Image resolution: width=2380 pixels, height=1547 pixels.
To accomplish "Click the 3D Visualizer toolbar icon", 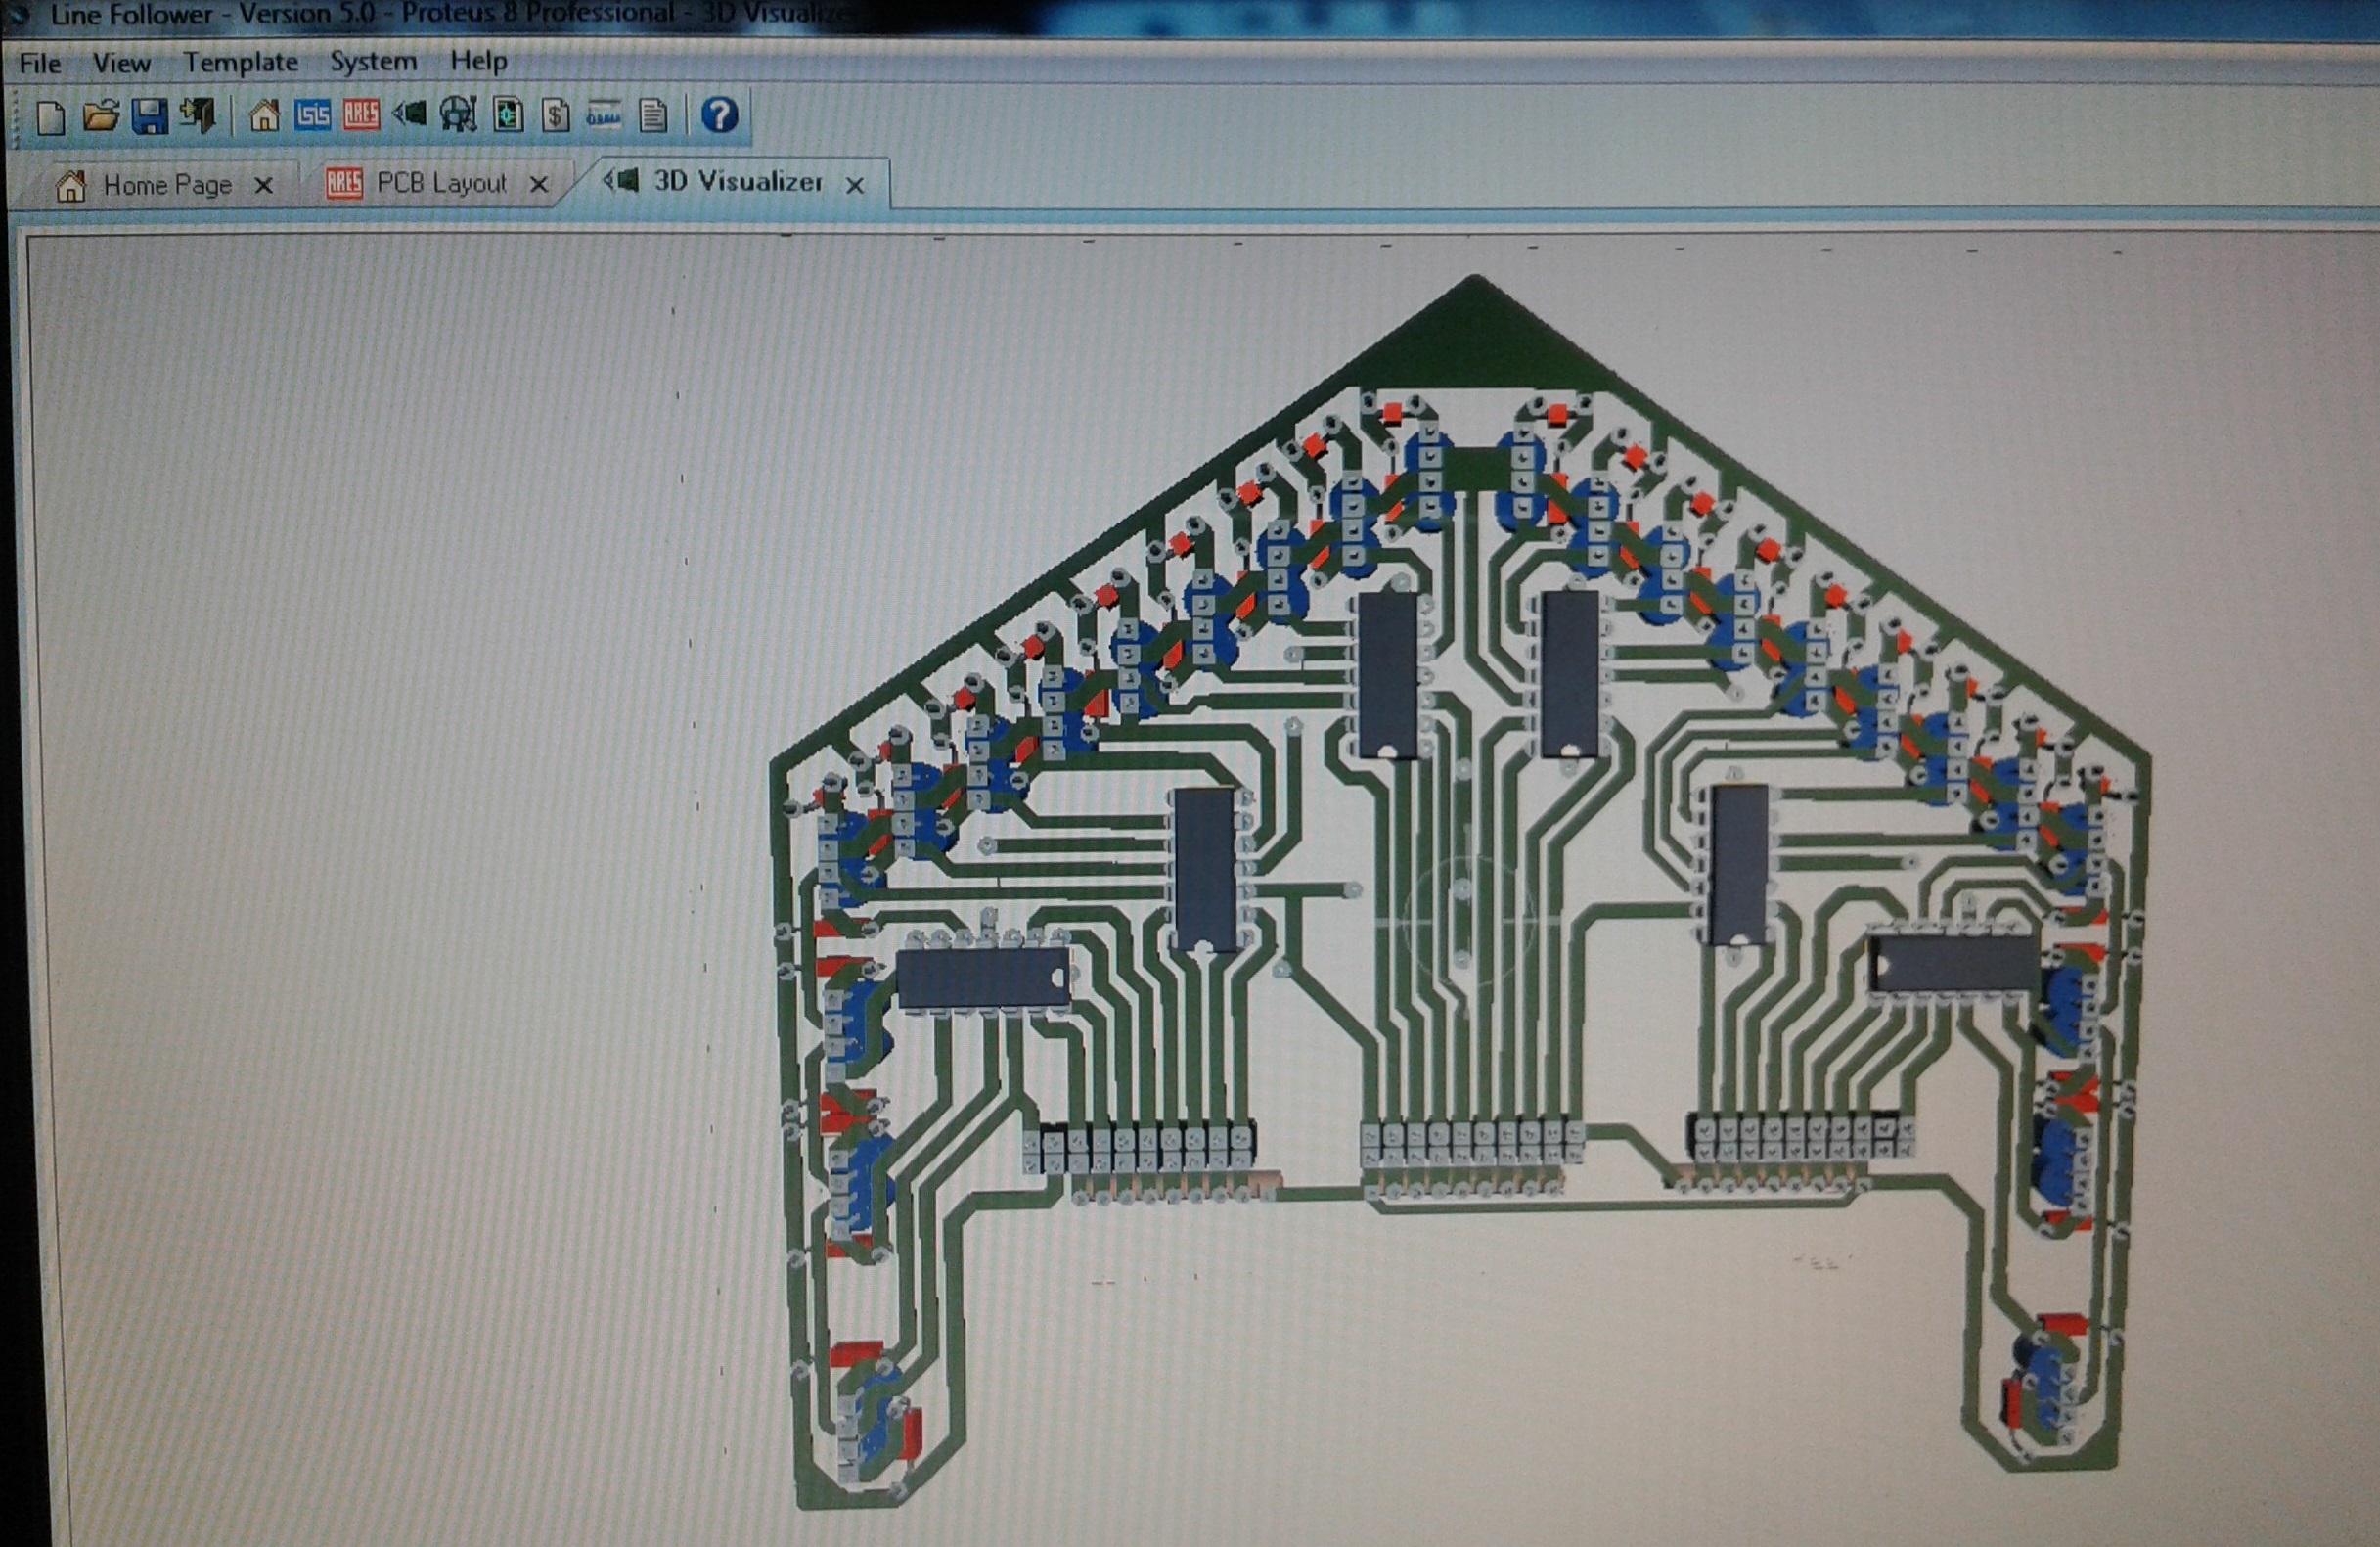I will coord(411,117).
